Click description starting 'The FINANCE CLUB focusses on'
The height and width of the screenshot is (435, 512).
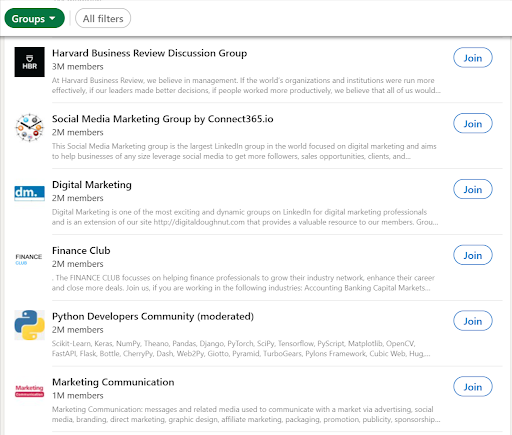(x=243, y=283)
